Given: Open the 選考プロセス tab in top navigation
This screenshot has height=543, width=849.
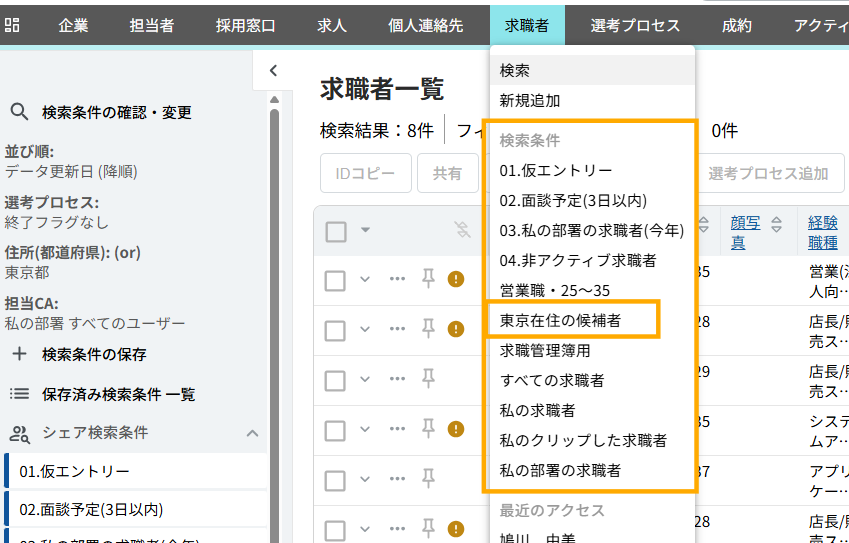Looking at the screenshot, I should [x=634, y=26].
